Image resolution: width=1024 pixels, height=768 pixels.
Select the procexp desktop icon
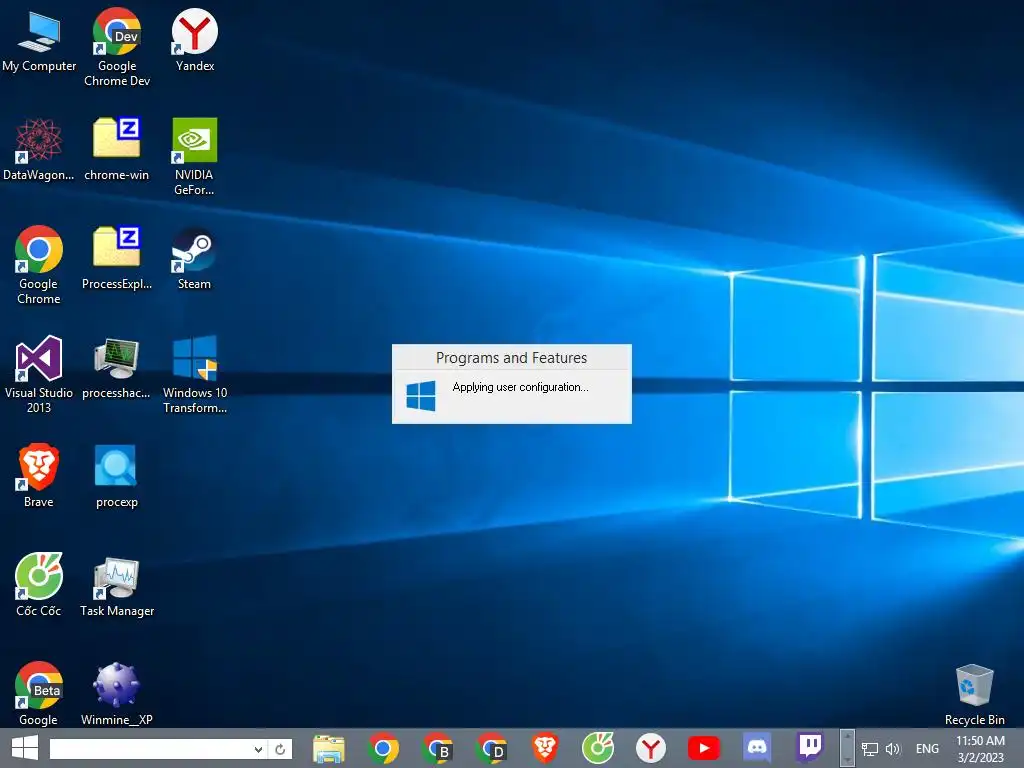pos(117,476)
